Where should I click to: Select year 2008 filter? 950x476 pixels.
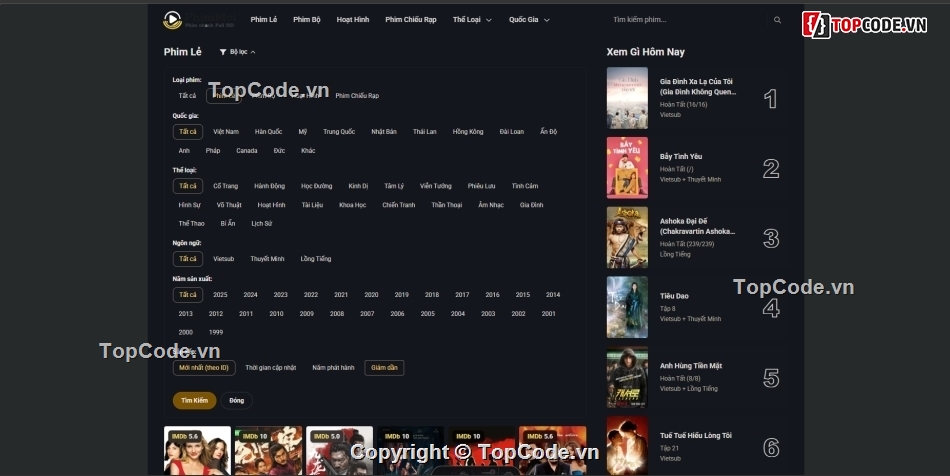(x=337, y=314)
